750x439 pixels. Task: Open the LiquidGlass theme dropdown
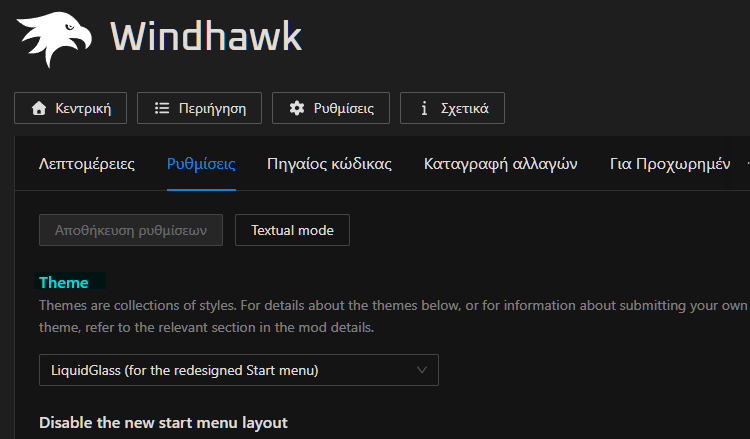pos(239,370)
